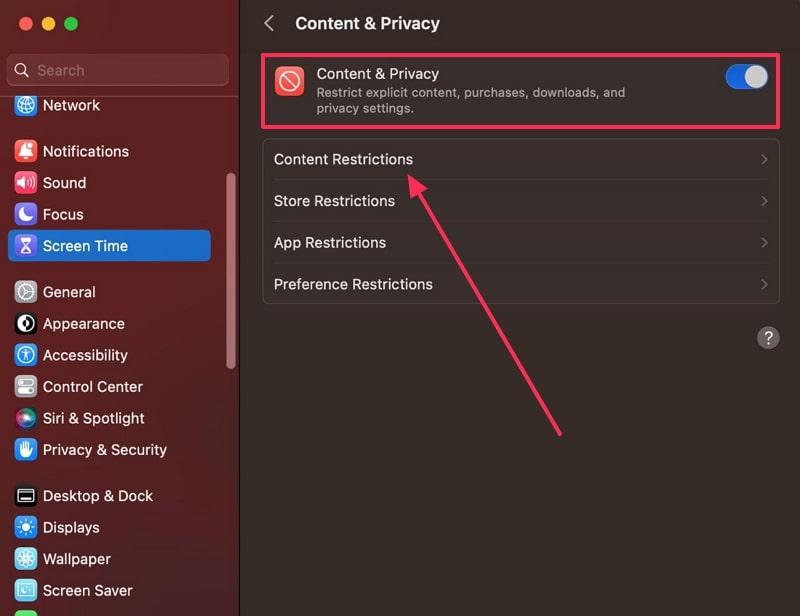Click the Notifications bell icon

pyautogui.click(x=26, y=151)
